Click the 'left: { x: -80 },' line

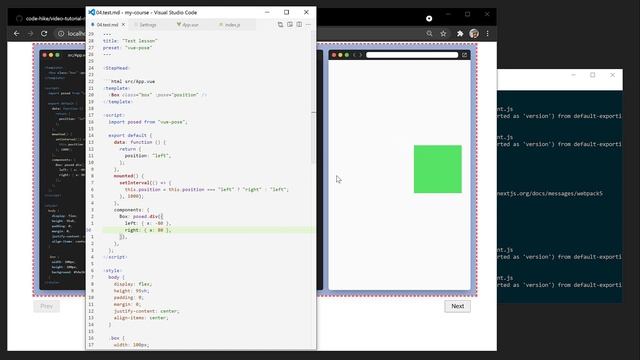point(148,223)
